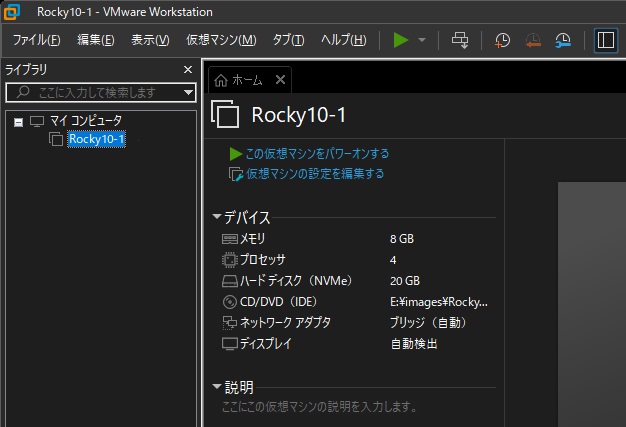626x427 pixels.
Task: Click the monitor icon beside マイ コンピュータ
Action: click(37, 121)
